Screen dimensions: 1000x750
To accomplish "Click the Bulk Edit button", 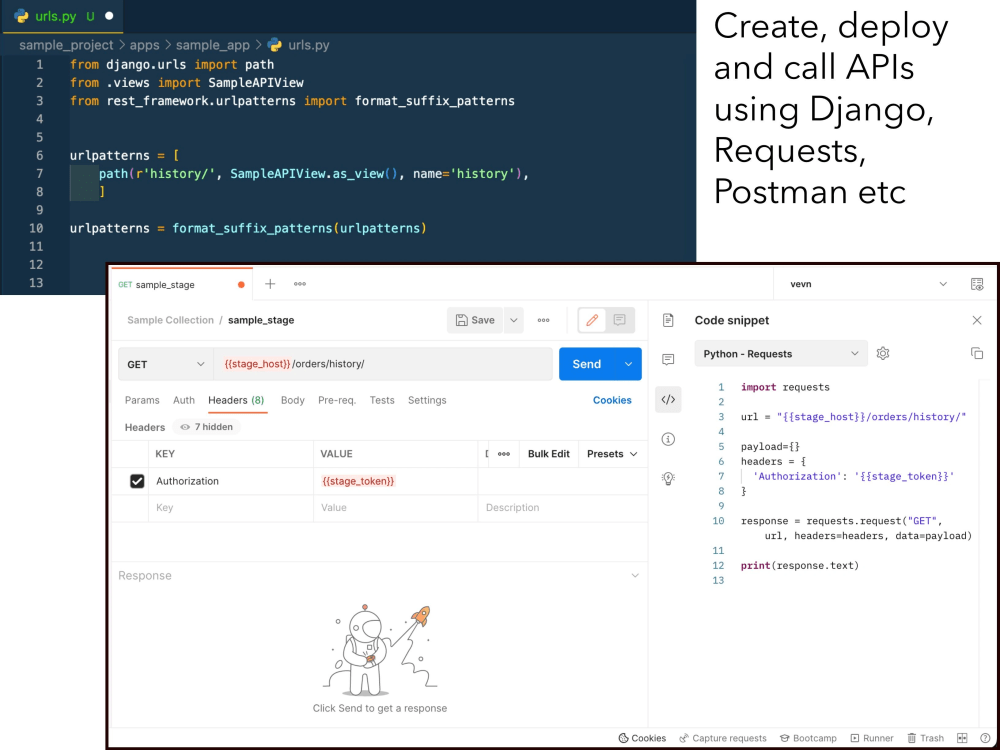I will (x=548, y=454).
